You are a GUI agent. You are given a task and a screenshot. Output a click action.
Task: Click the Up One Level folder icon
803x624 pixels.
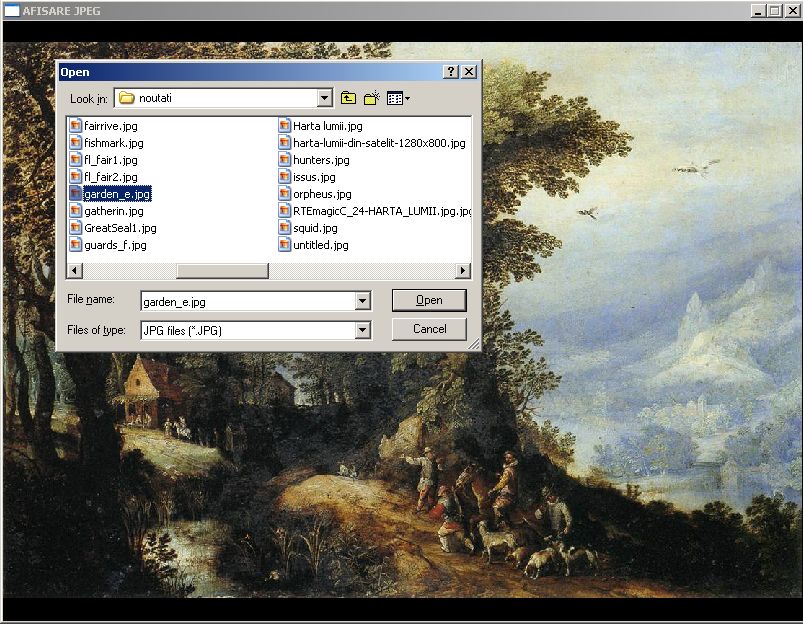(348, 98)
